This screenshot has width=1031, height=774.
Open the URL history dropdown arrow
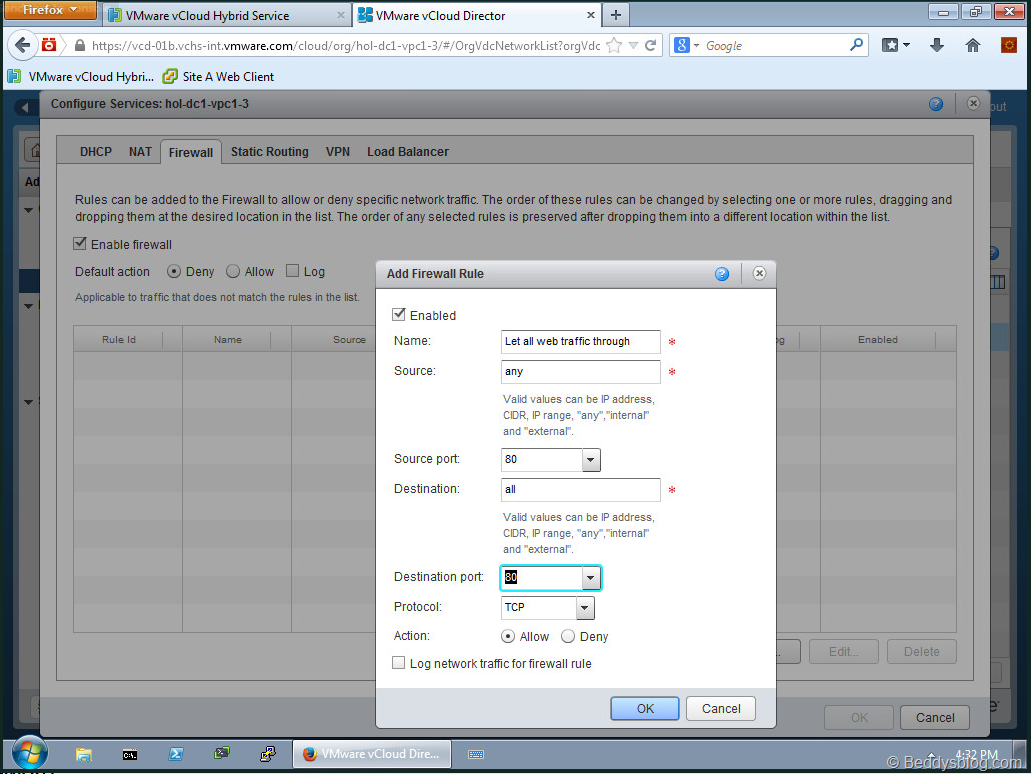[x=633, y=45]
